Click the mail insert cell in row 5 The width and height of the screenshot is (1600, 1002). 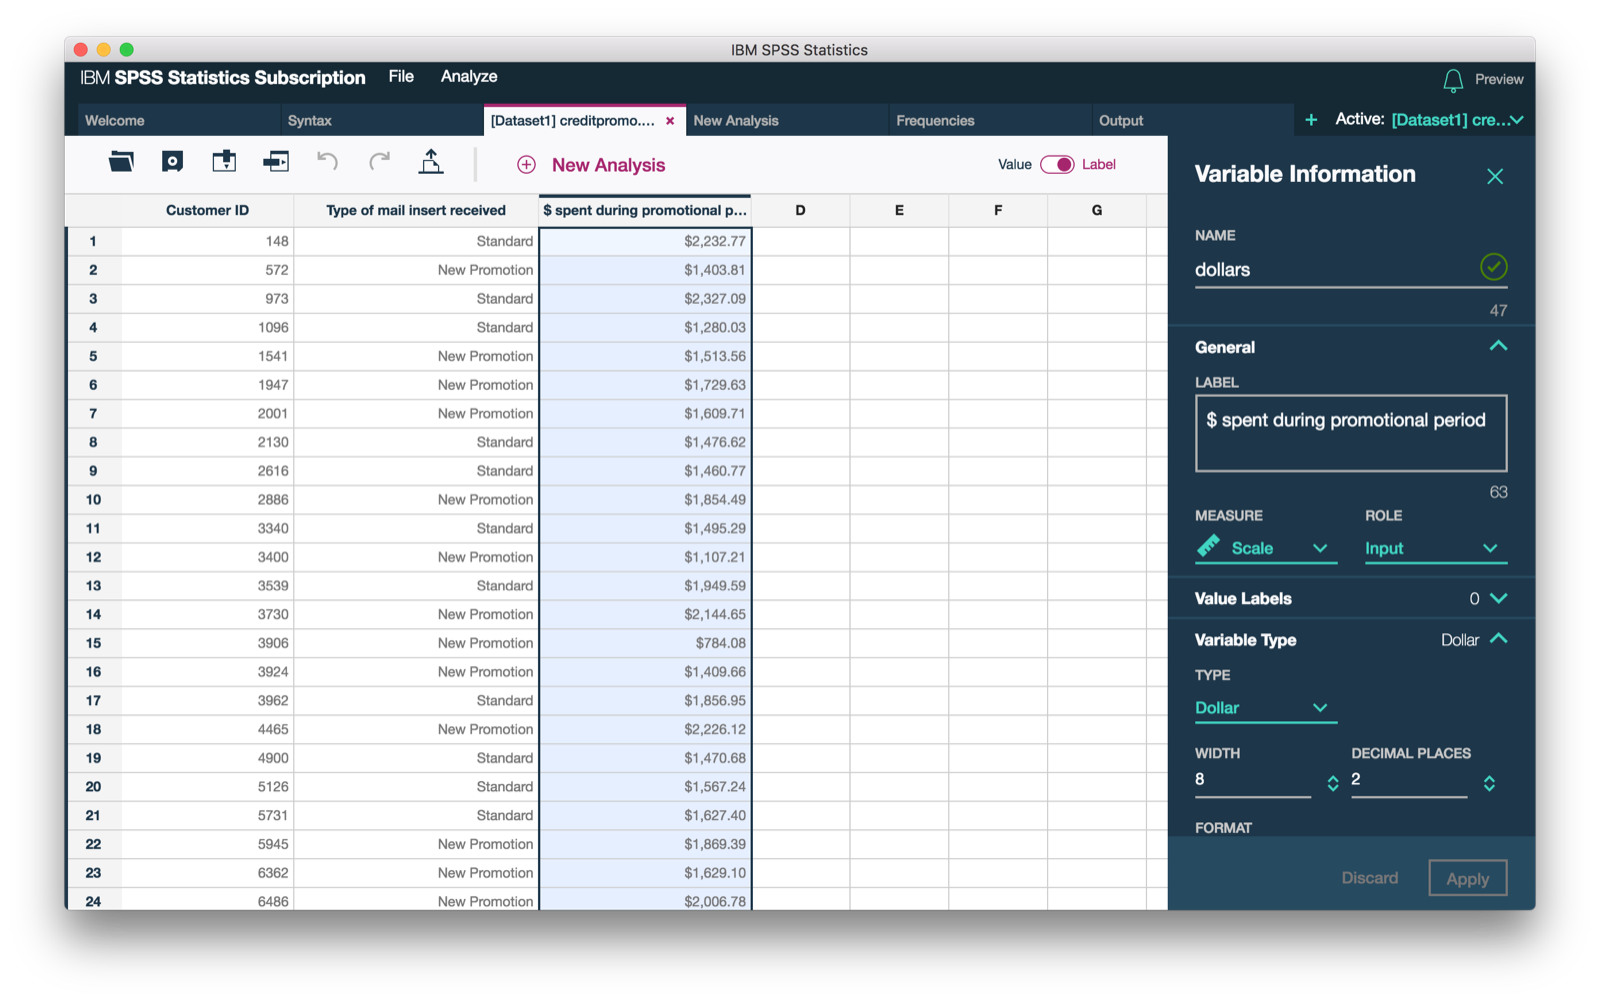coord(416,356)
